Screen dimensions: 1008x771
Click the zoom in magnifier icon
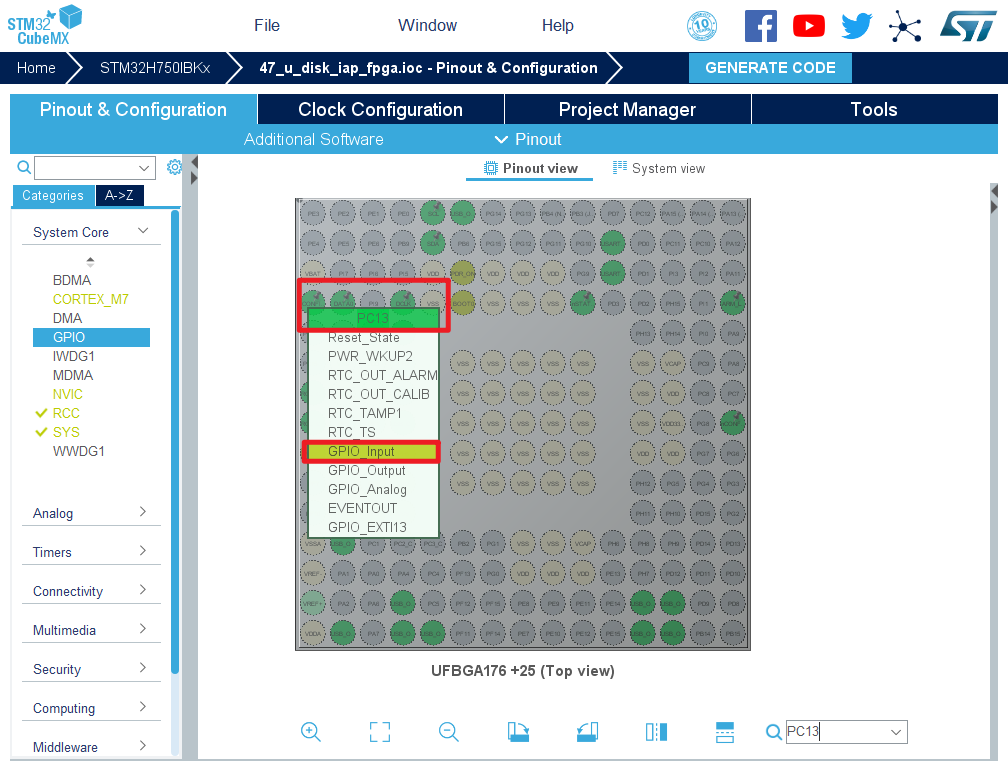pos(311,732)
